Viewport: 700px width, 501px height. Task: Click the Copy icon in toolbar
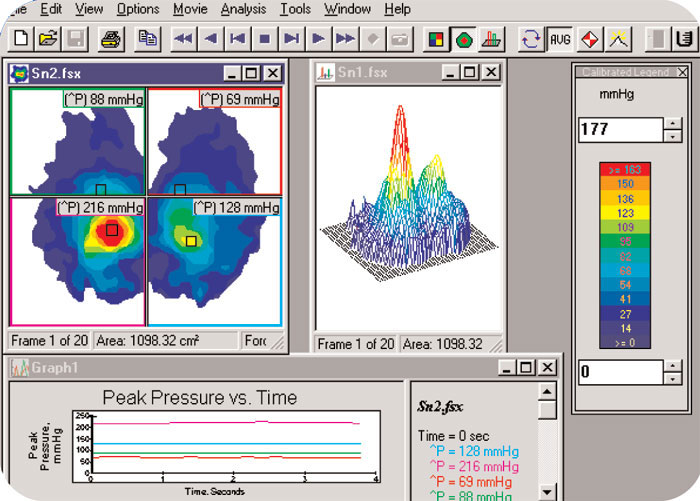[147, 39]
